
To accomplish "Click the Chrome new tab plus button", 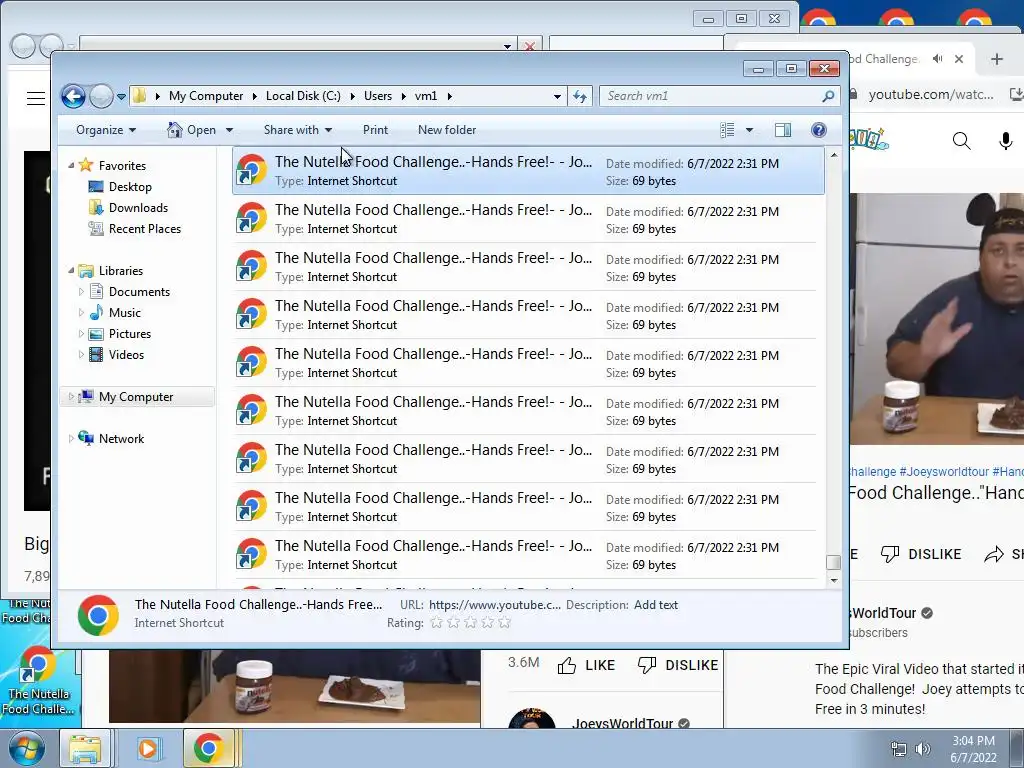I will coord(997,59).
